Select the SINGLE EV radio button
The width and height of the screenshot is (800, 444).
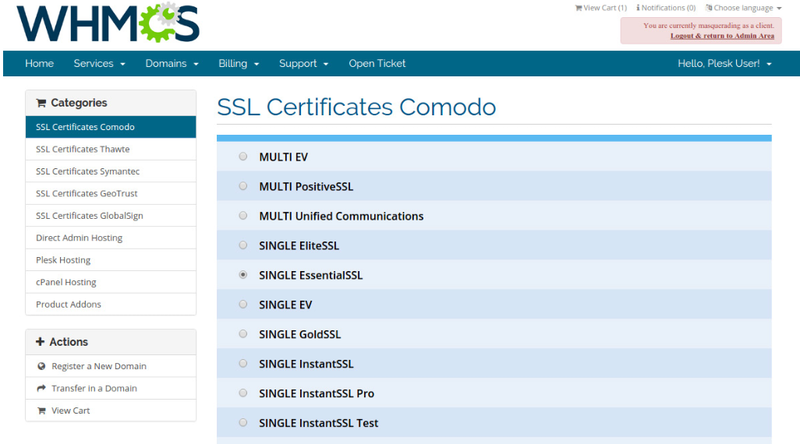click(x=243, y=305)
